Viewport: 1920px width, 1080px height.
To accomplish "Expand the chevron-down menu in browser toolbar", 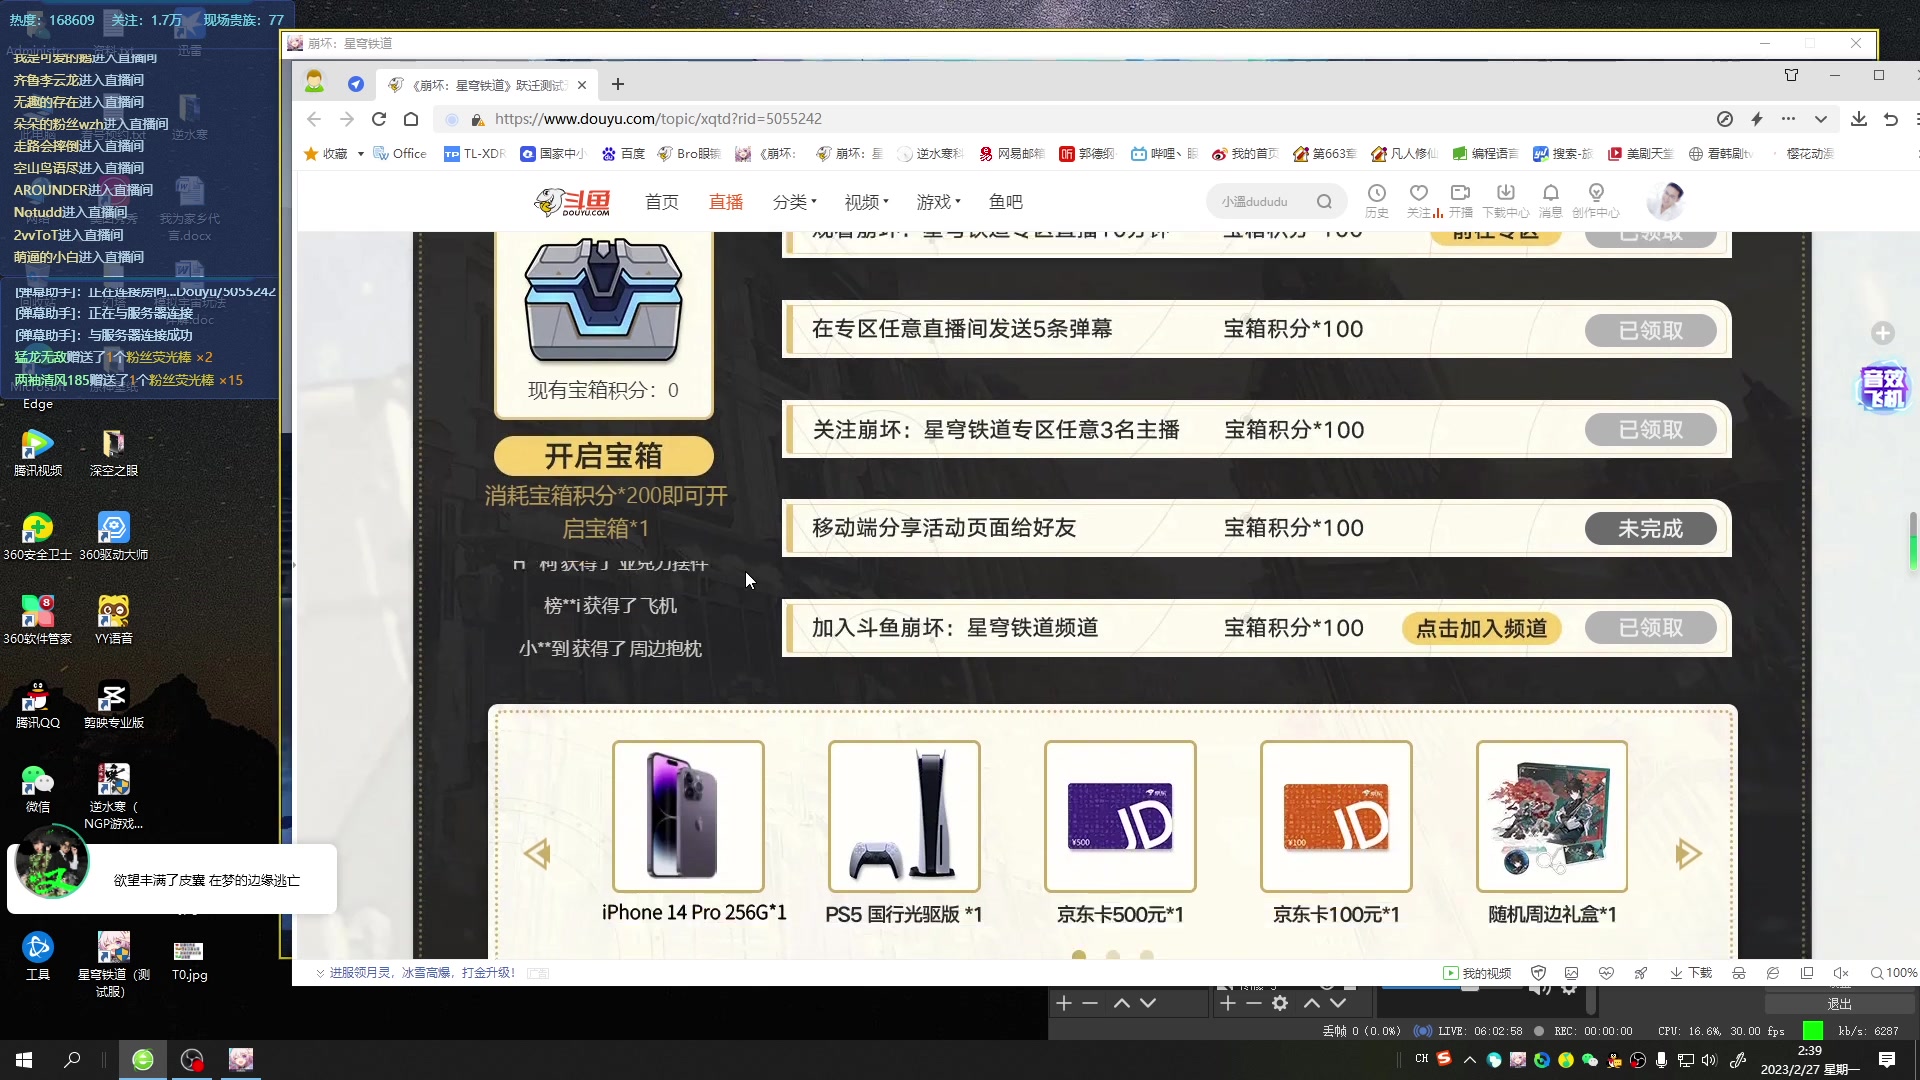I will [1821, 119].
